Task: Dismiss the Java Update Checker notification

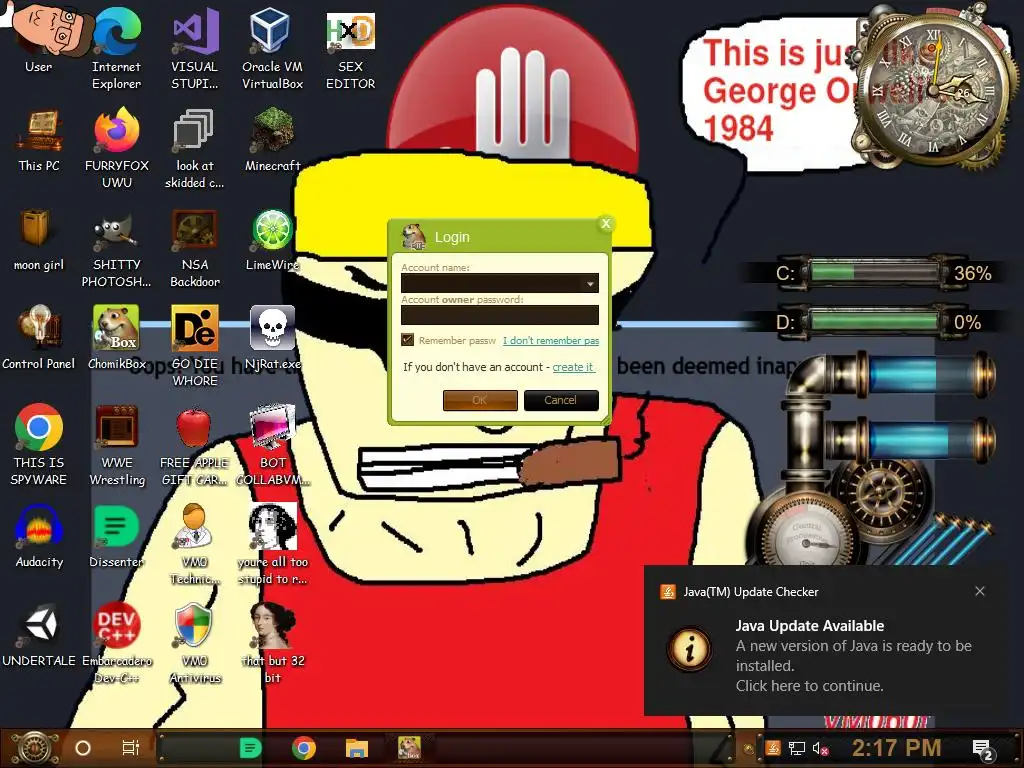Action: pyautogui.click(x=980, y=591)
